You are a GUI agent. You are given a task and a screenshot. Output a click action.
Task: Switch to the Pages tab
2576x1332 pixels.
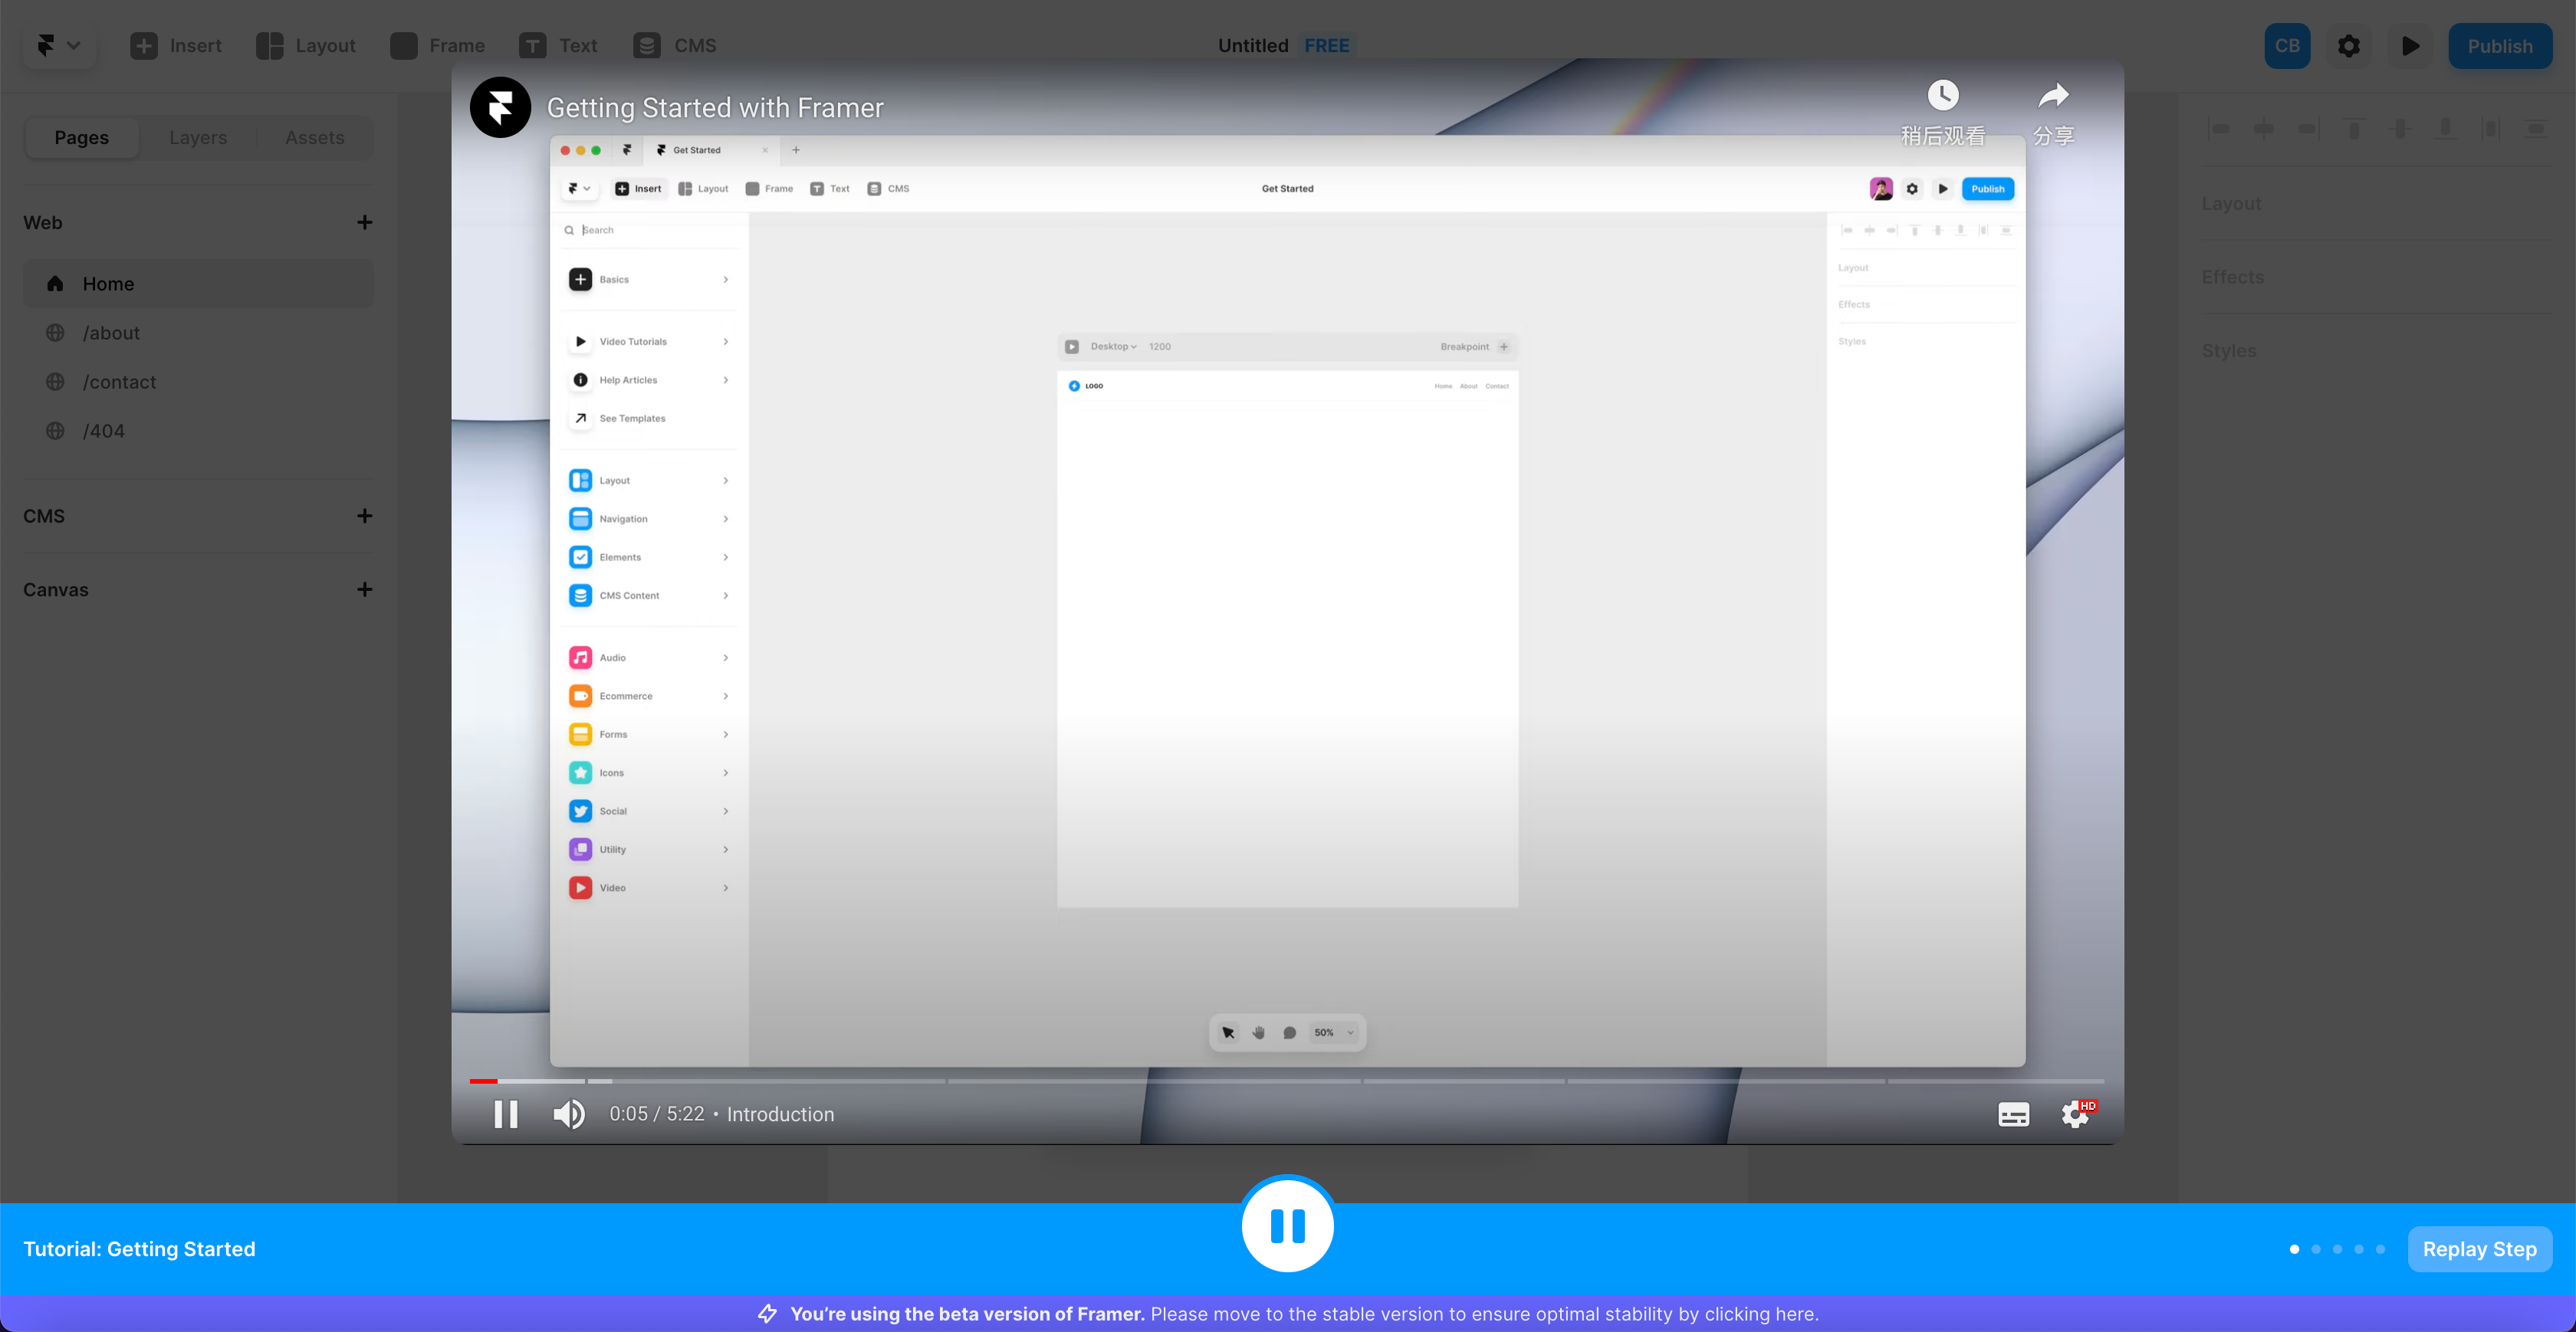point(82,137)
